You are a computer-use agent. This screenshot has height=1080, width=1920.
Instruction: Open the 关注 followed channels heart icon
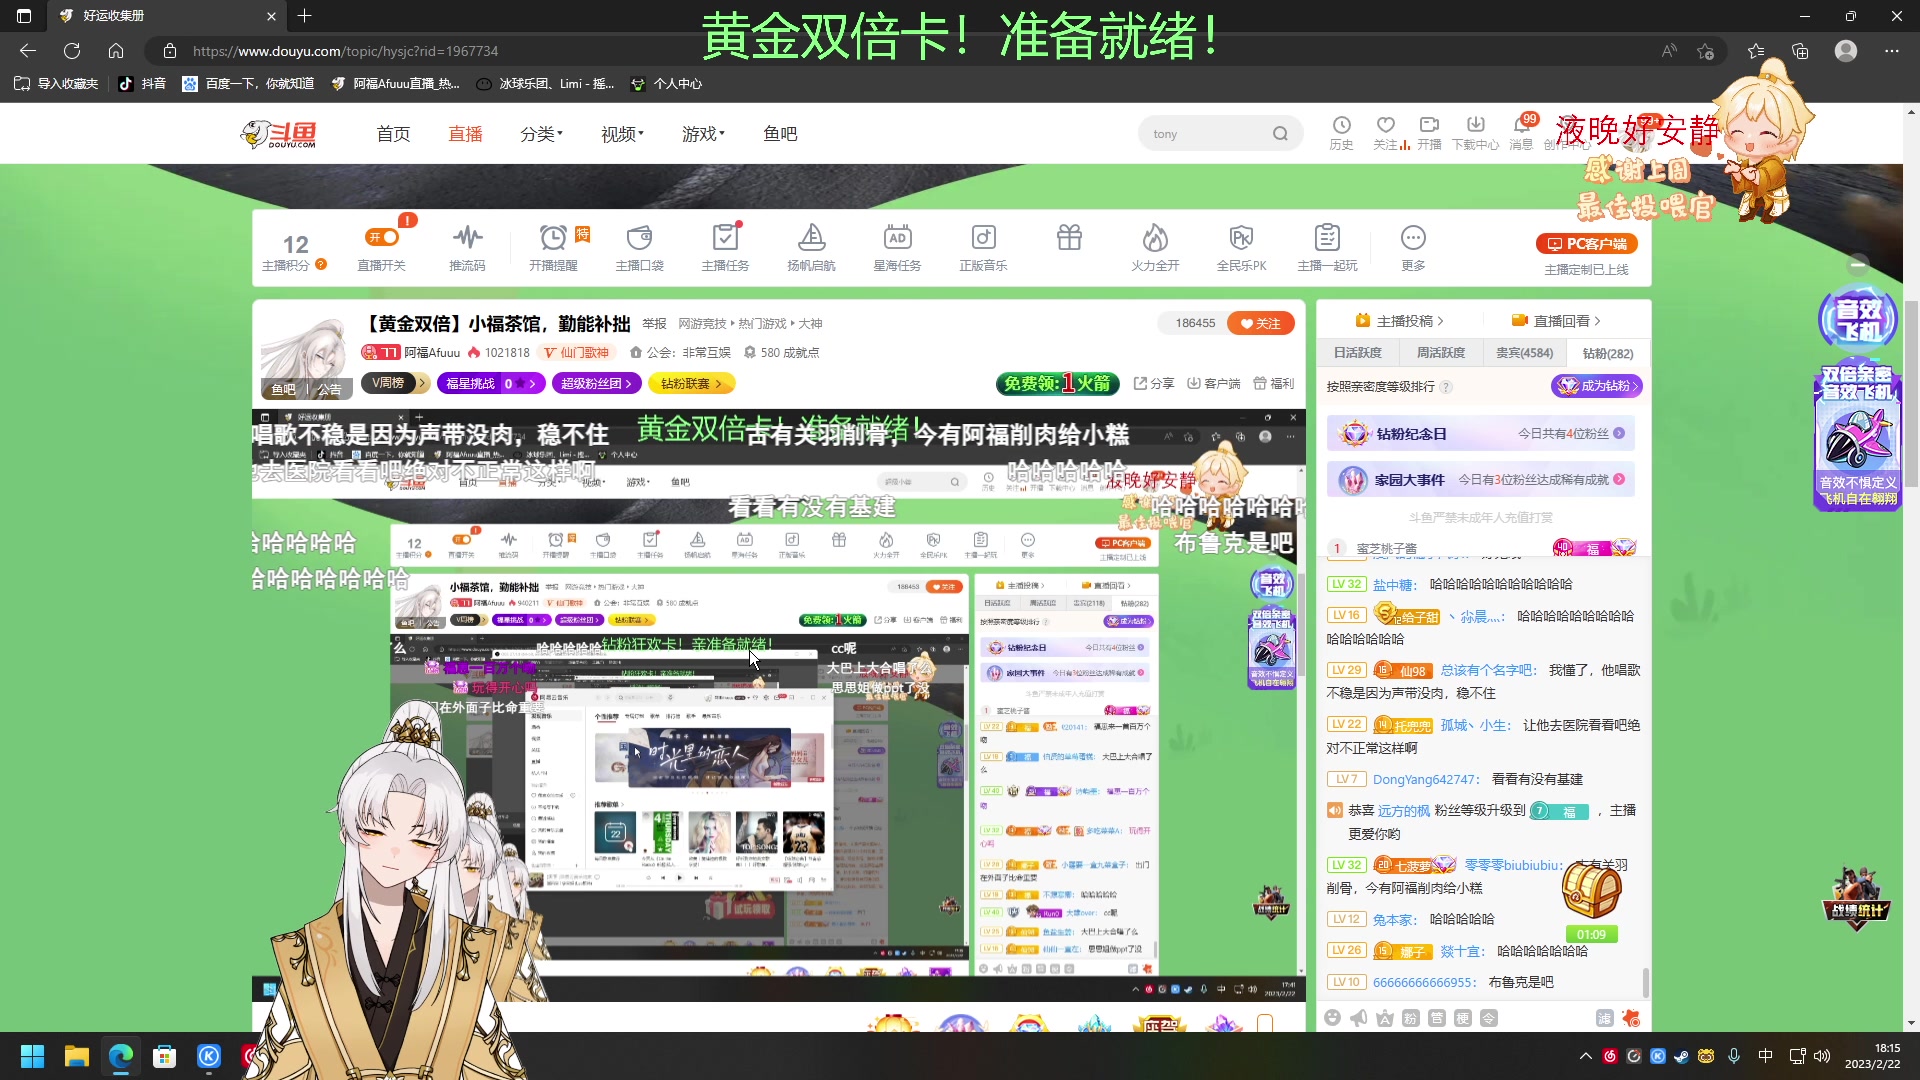coord(1386,133)
